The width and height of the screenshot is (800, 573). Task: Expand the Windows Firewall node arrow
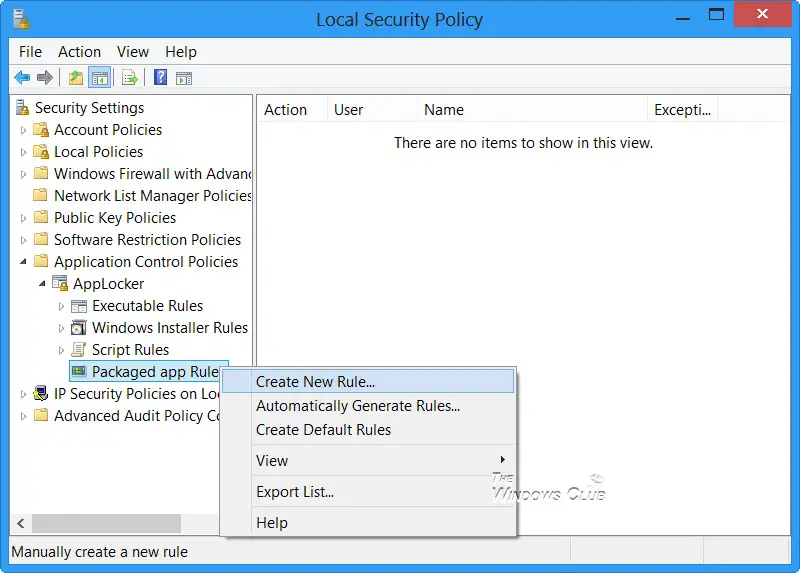point(23,174)
